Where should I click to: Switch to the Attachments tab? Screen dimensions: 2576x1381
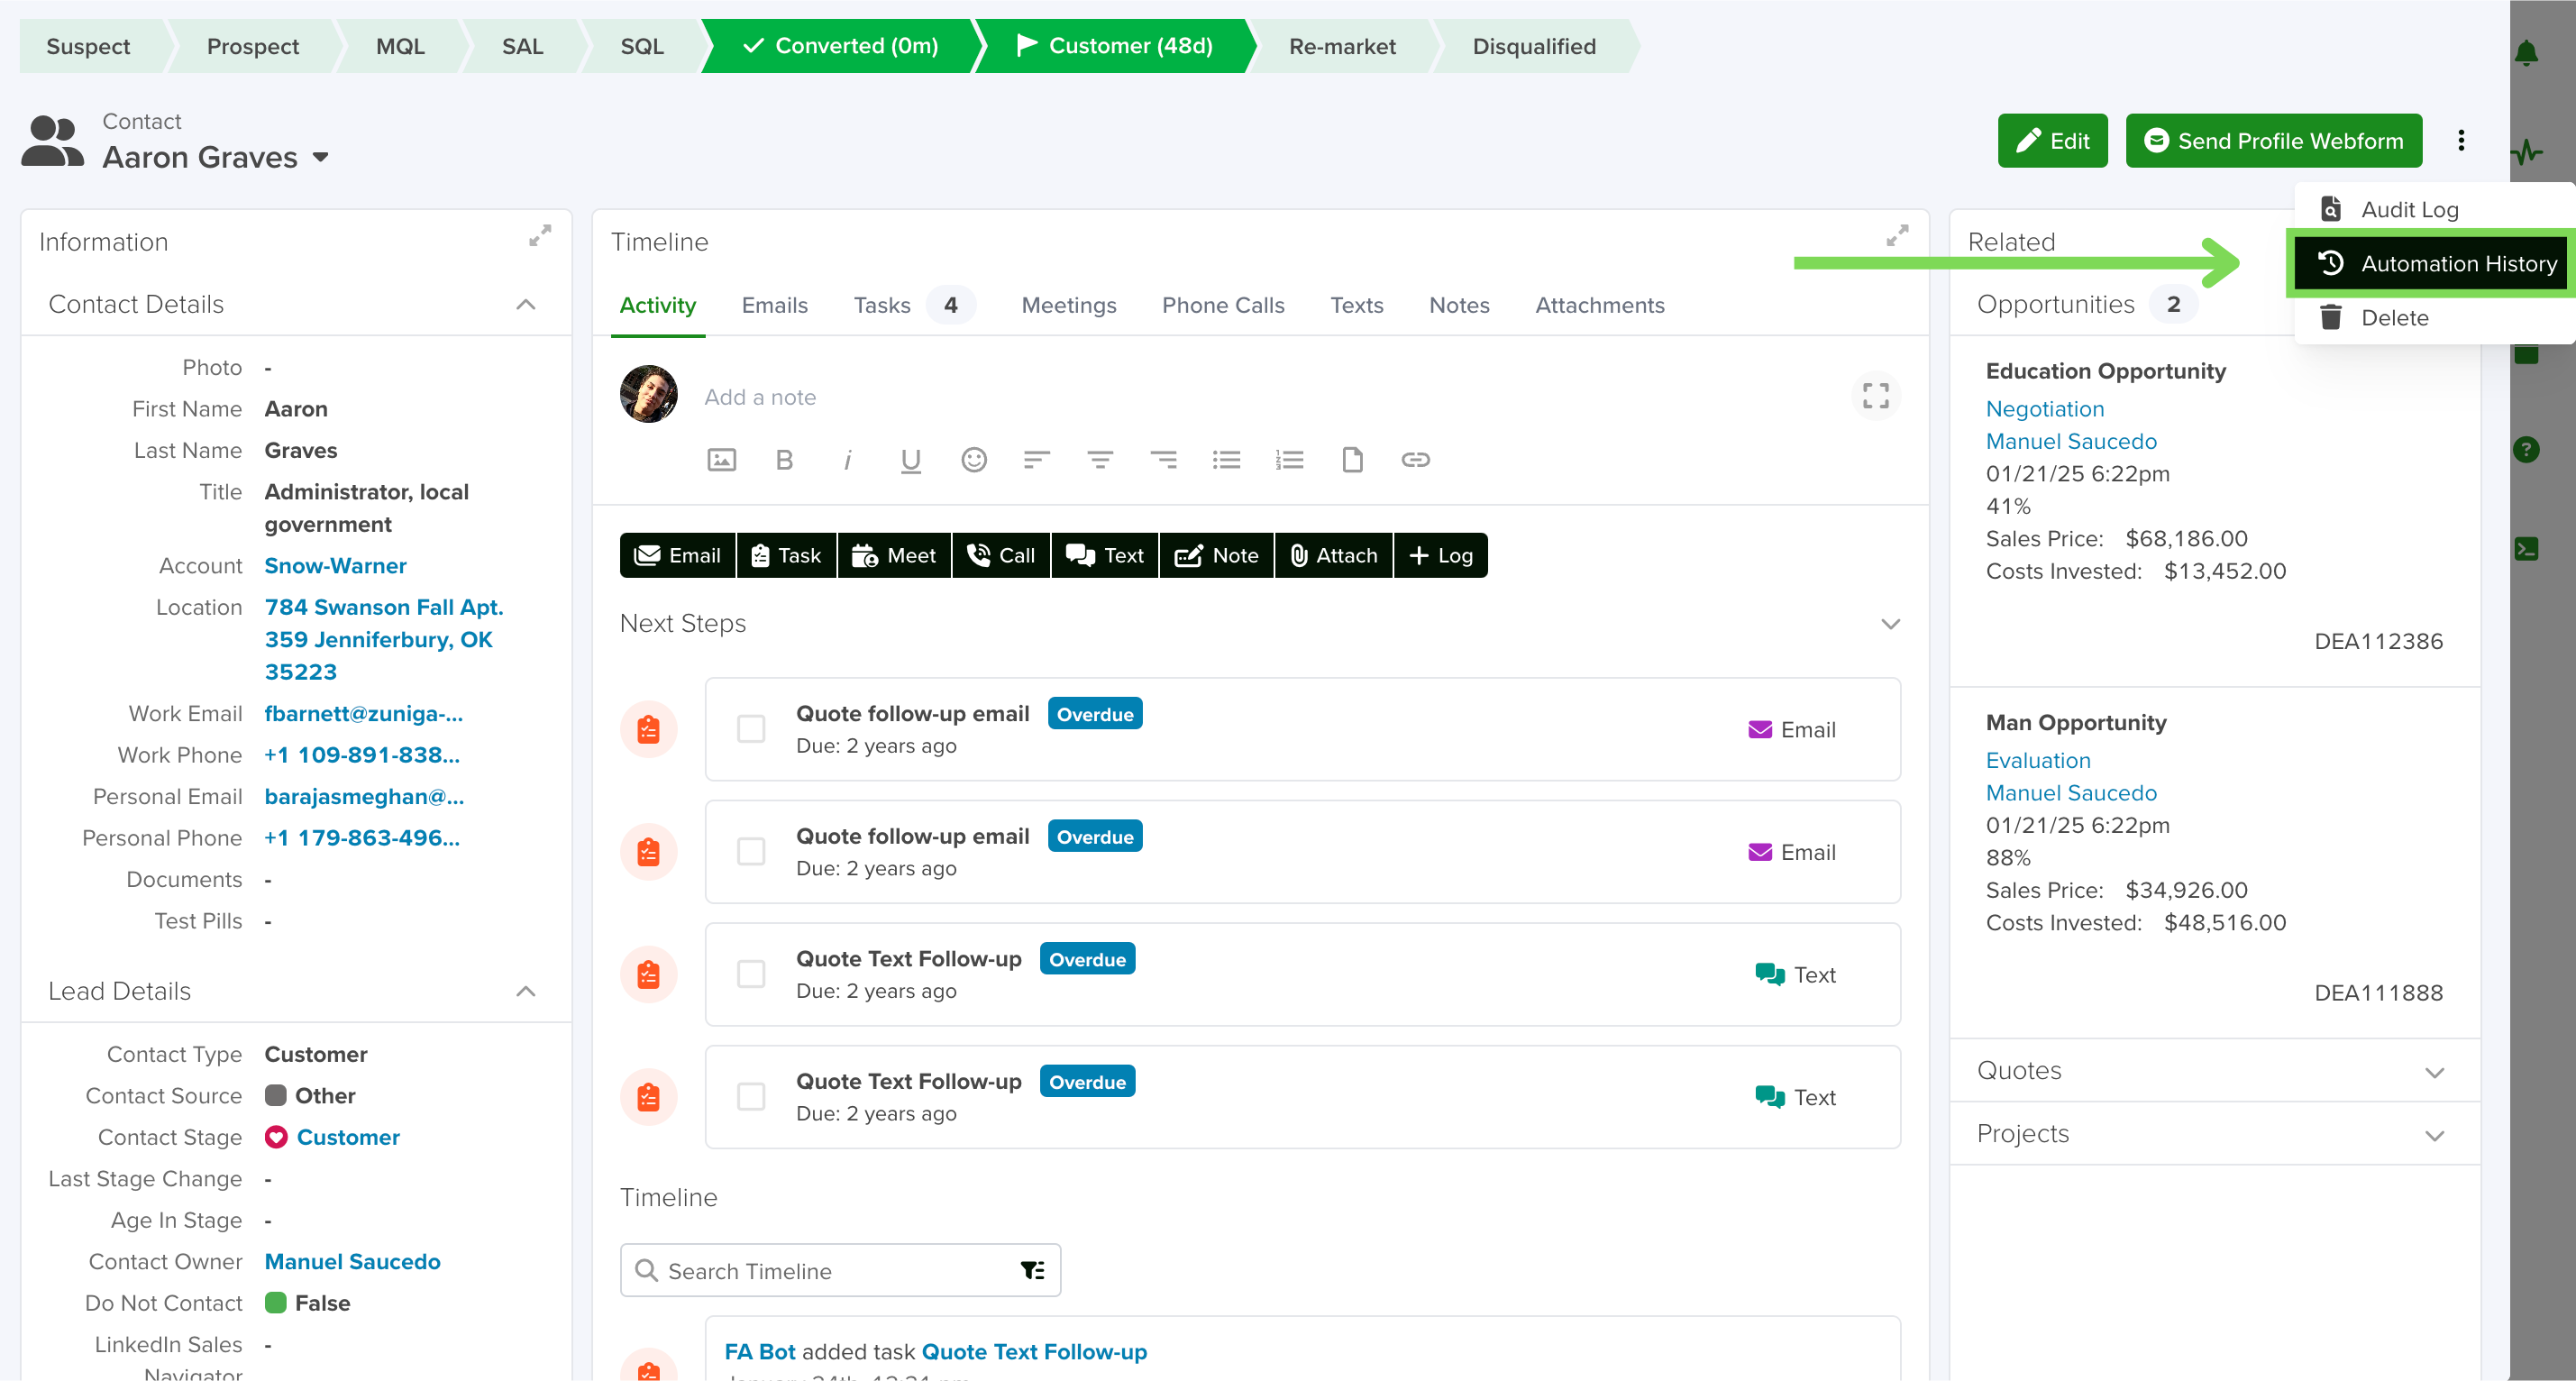coord(1599,305)
